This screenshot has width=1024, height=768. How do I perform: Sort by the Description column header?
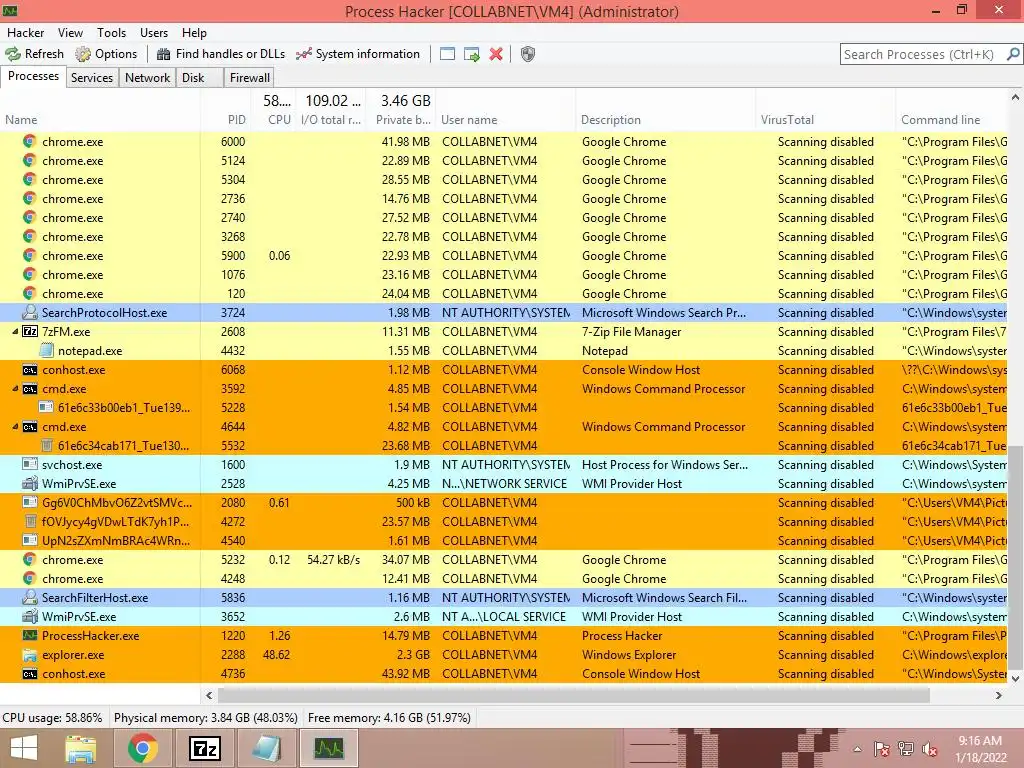665,120
